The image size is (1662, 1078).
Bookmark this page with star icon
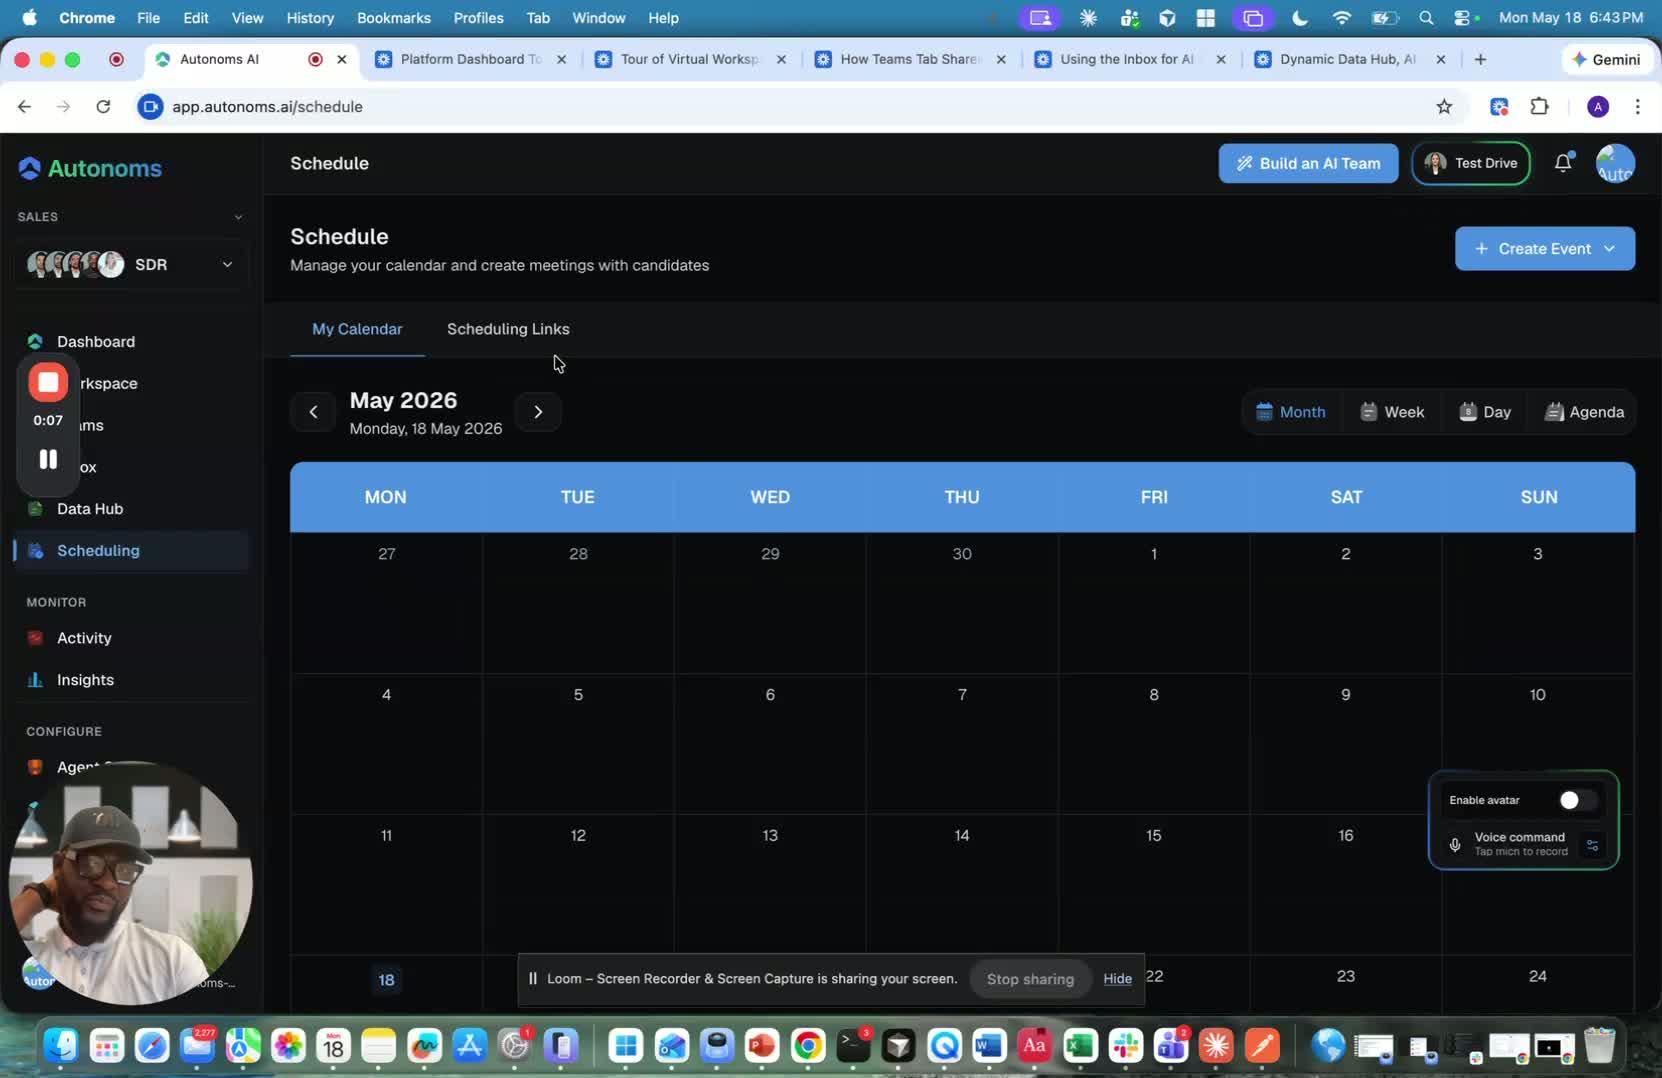coord(1444,106)
